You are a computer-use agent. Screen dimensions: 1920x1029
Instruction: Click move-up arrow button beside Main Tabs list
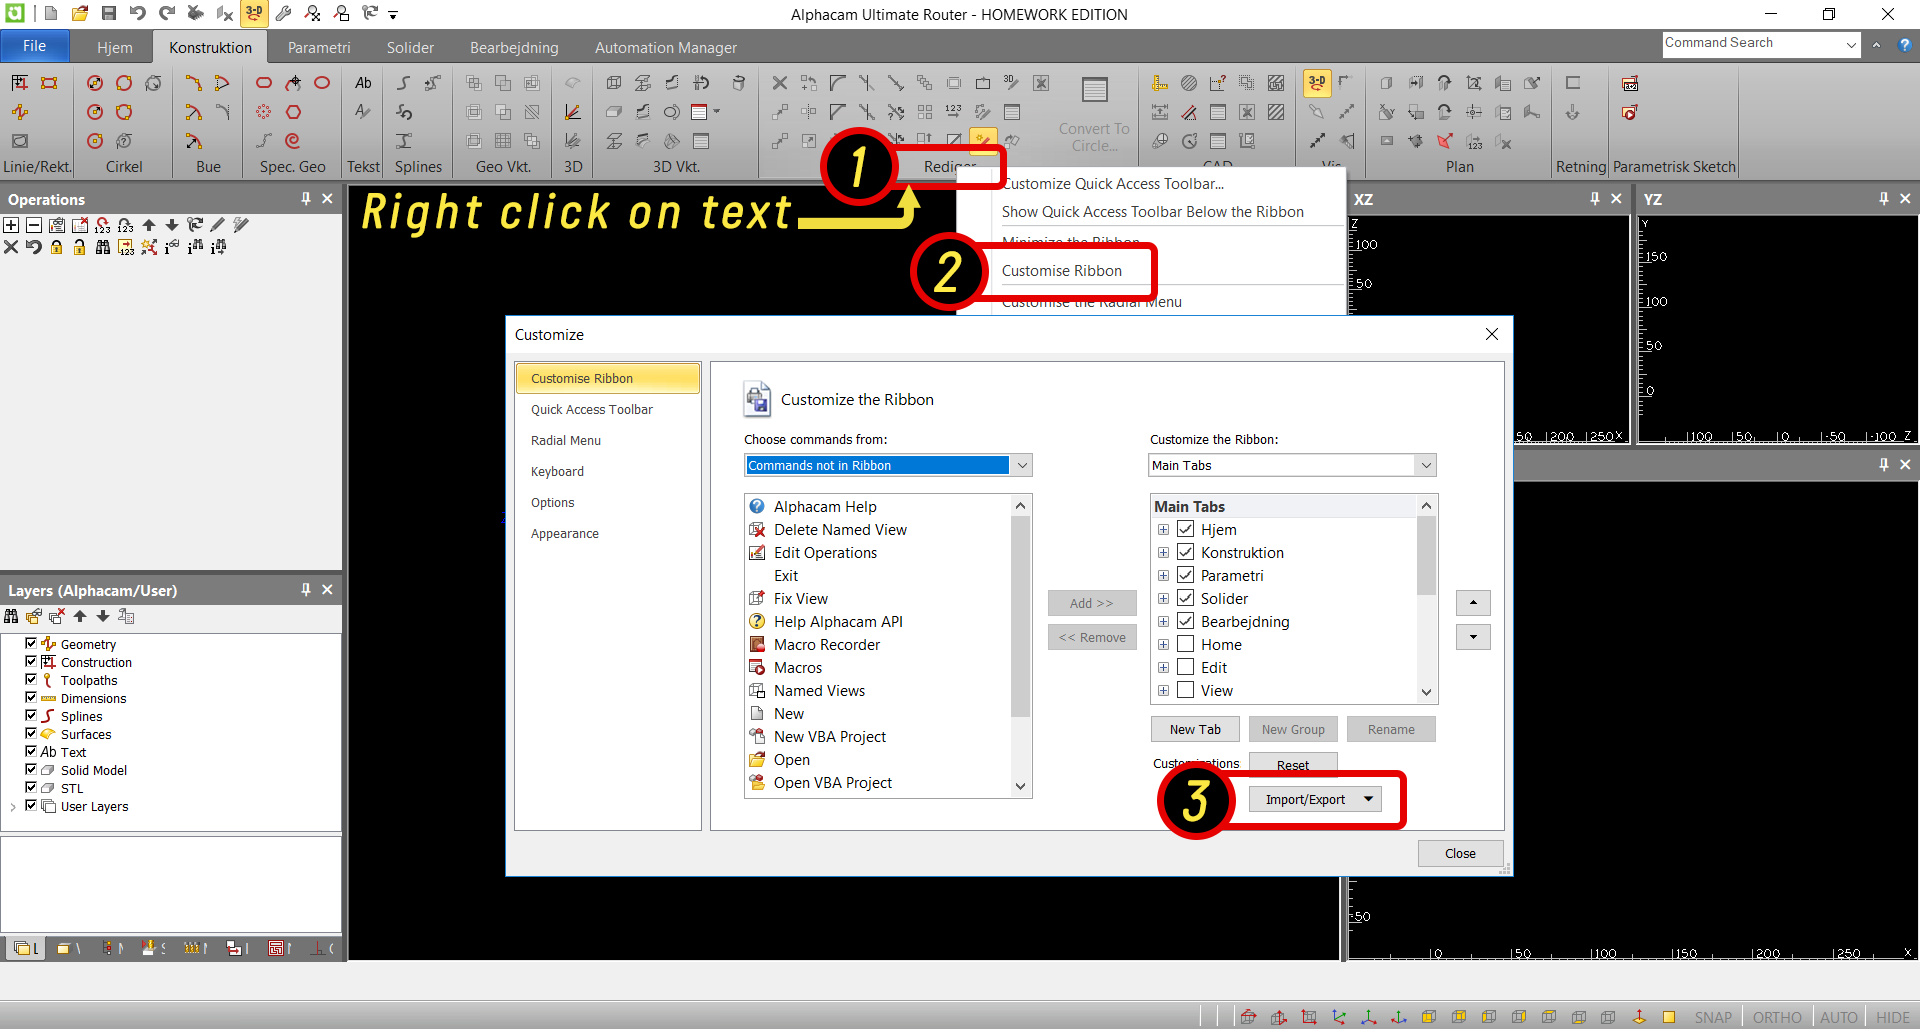pos(1473,602)
